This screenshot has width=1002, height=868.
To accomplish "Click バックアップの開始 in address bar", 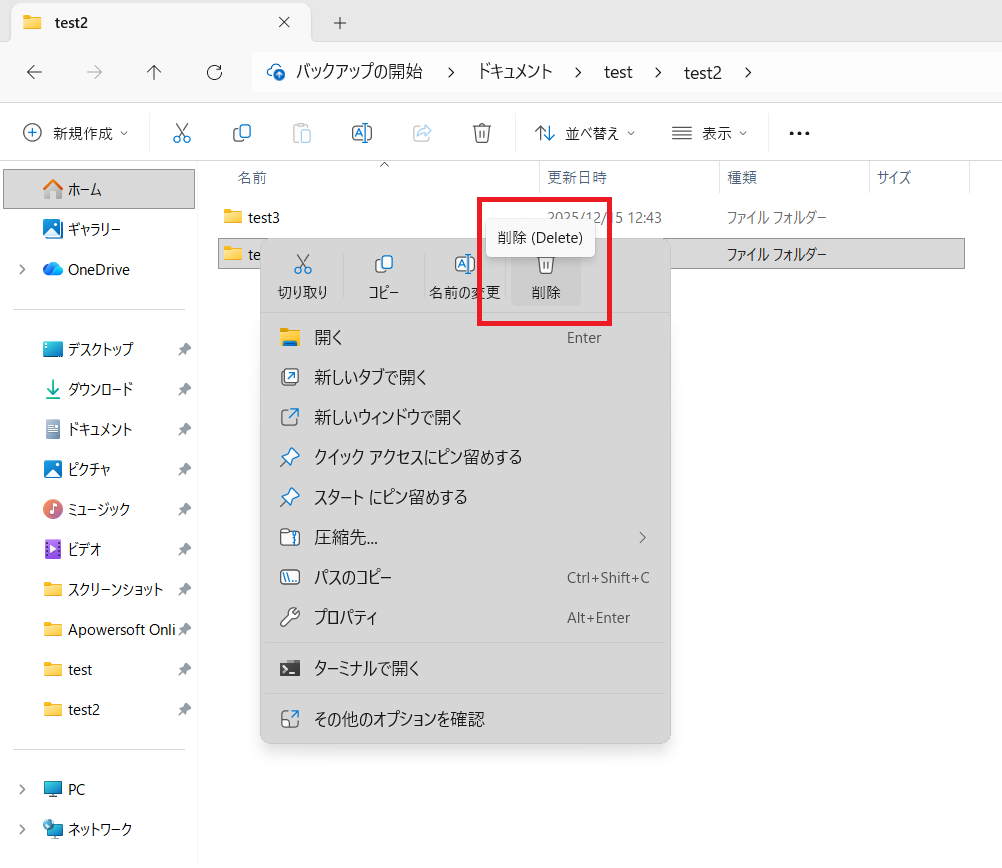I will click(359, 72).
